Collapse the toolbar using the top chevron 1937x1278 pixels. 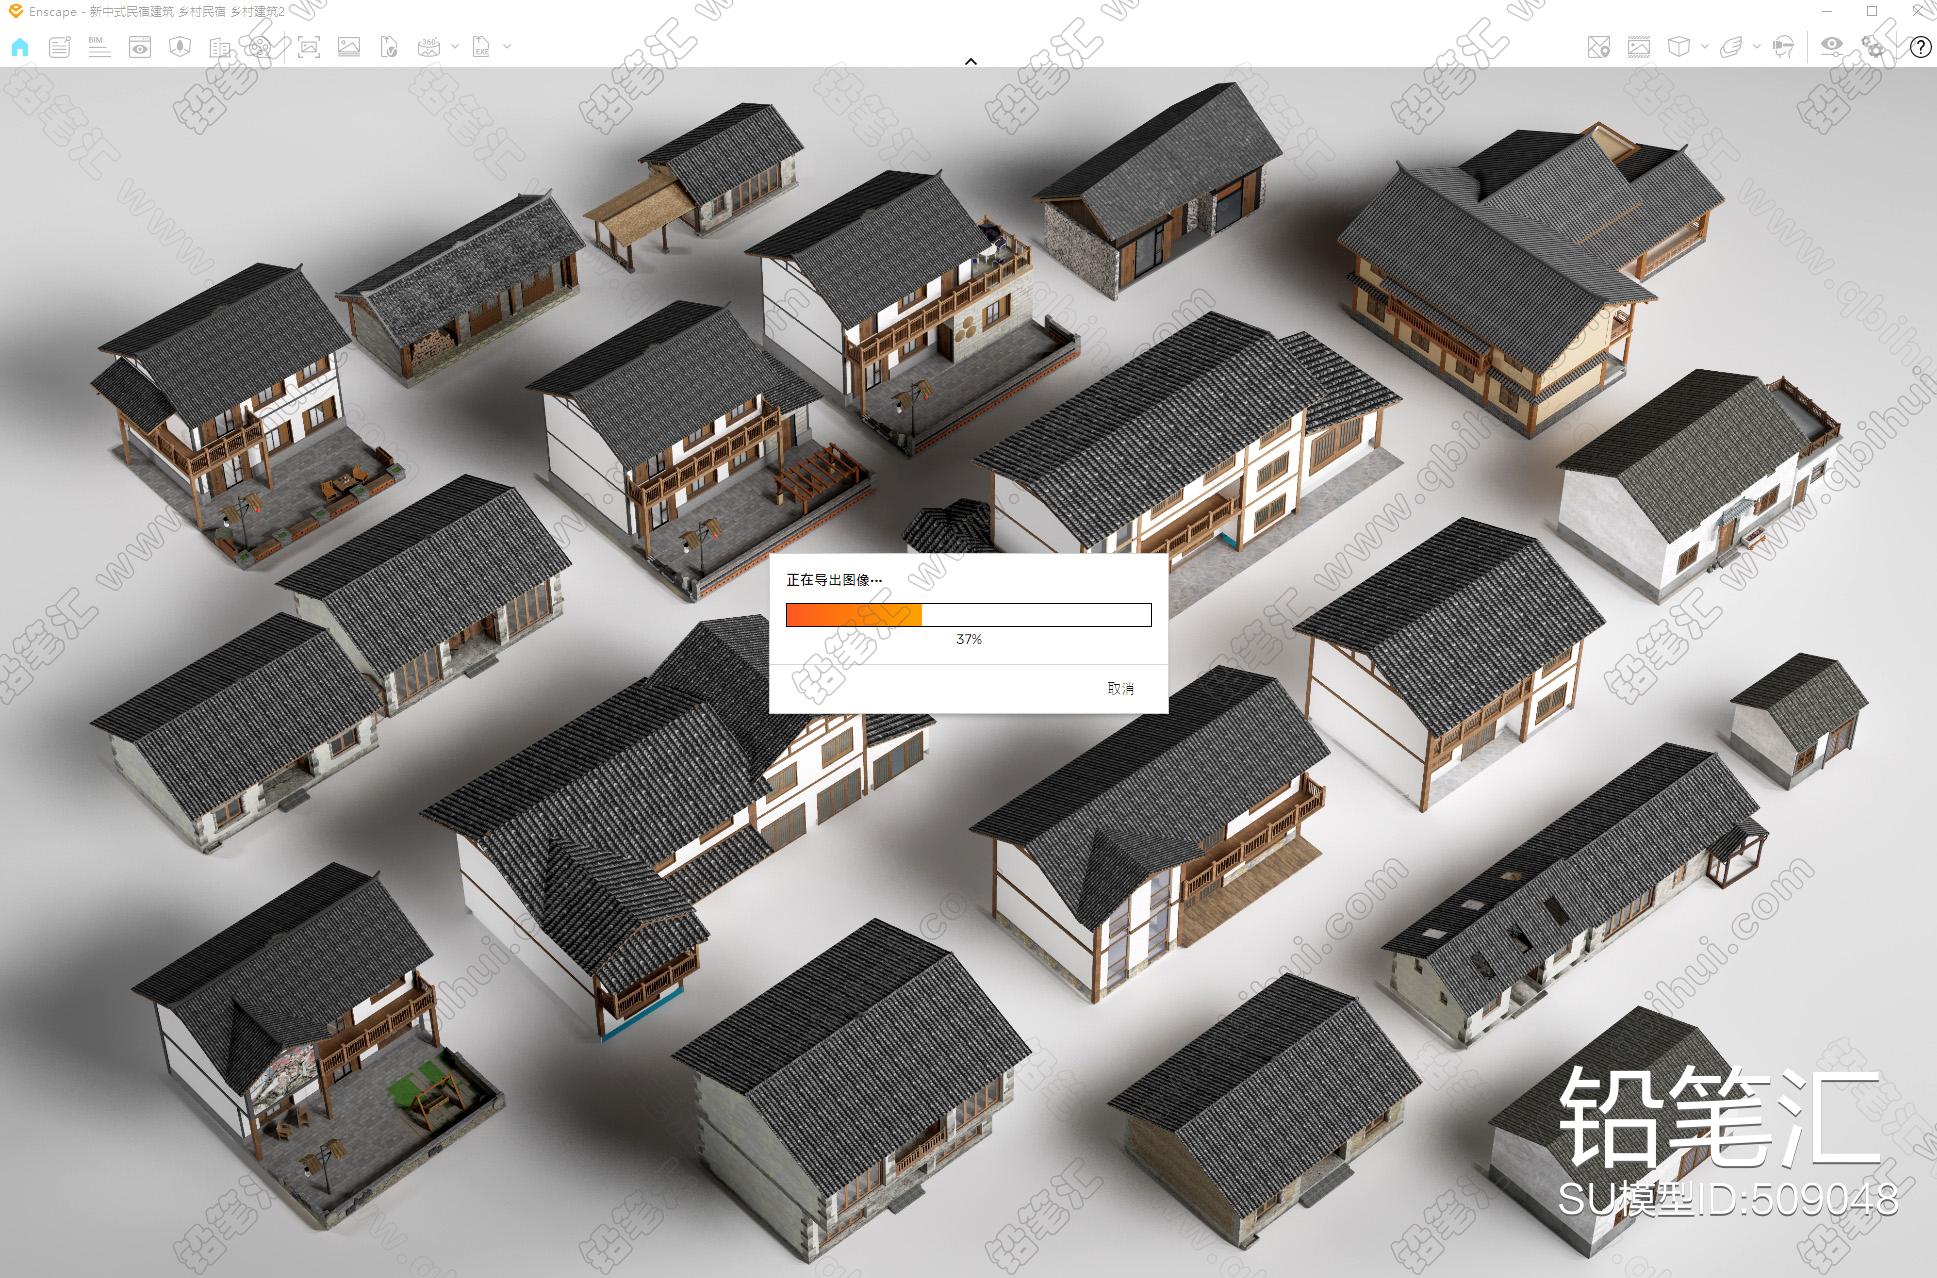tap(970, 61)
